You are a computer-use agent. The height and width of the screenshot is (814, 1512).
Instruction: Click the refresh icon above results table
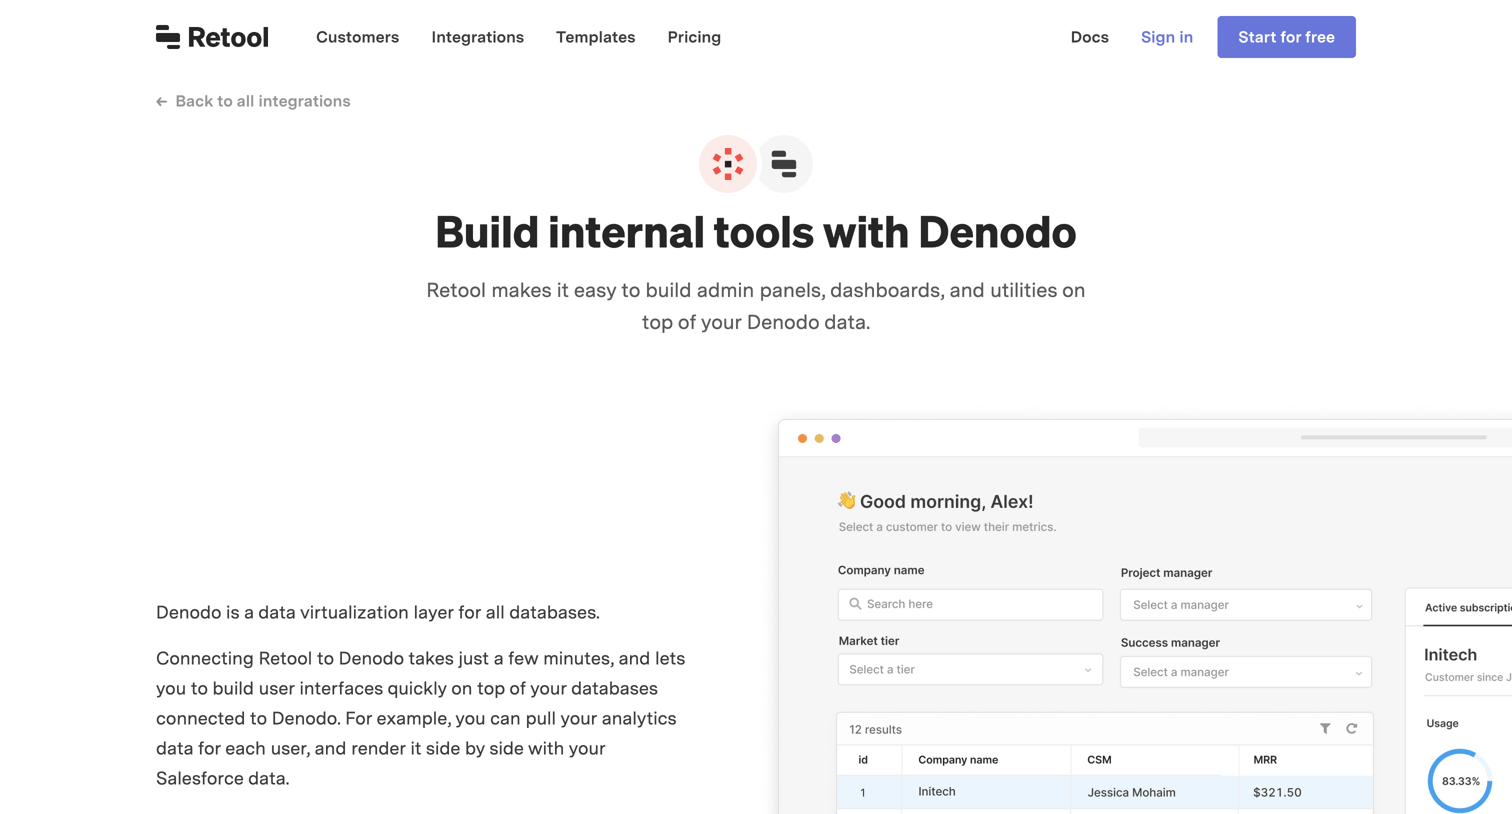point(1352,729)
